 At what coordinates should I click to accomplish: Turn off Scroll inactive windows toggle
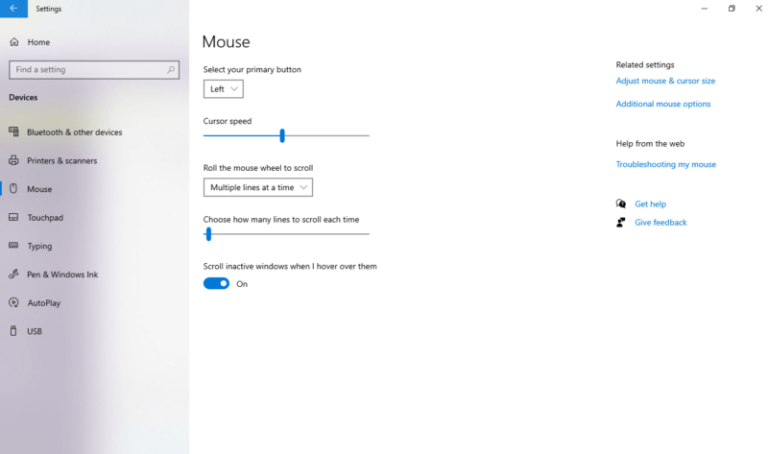tap(216, 284)
